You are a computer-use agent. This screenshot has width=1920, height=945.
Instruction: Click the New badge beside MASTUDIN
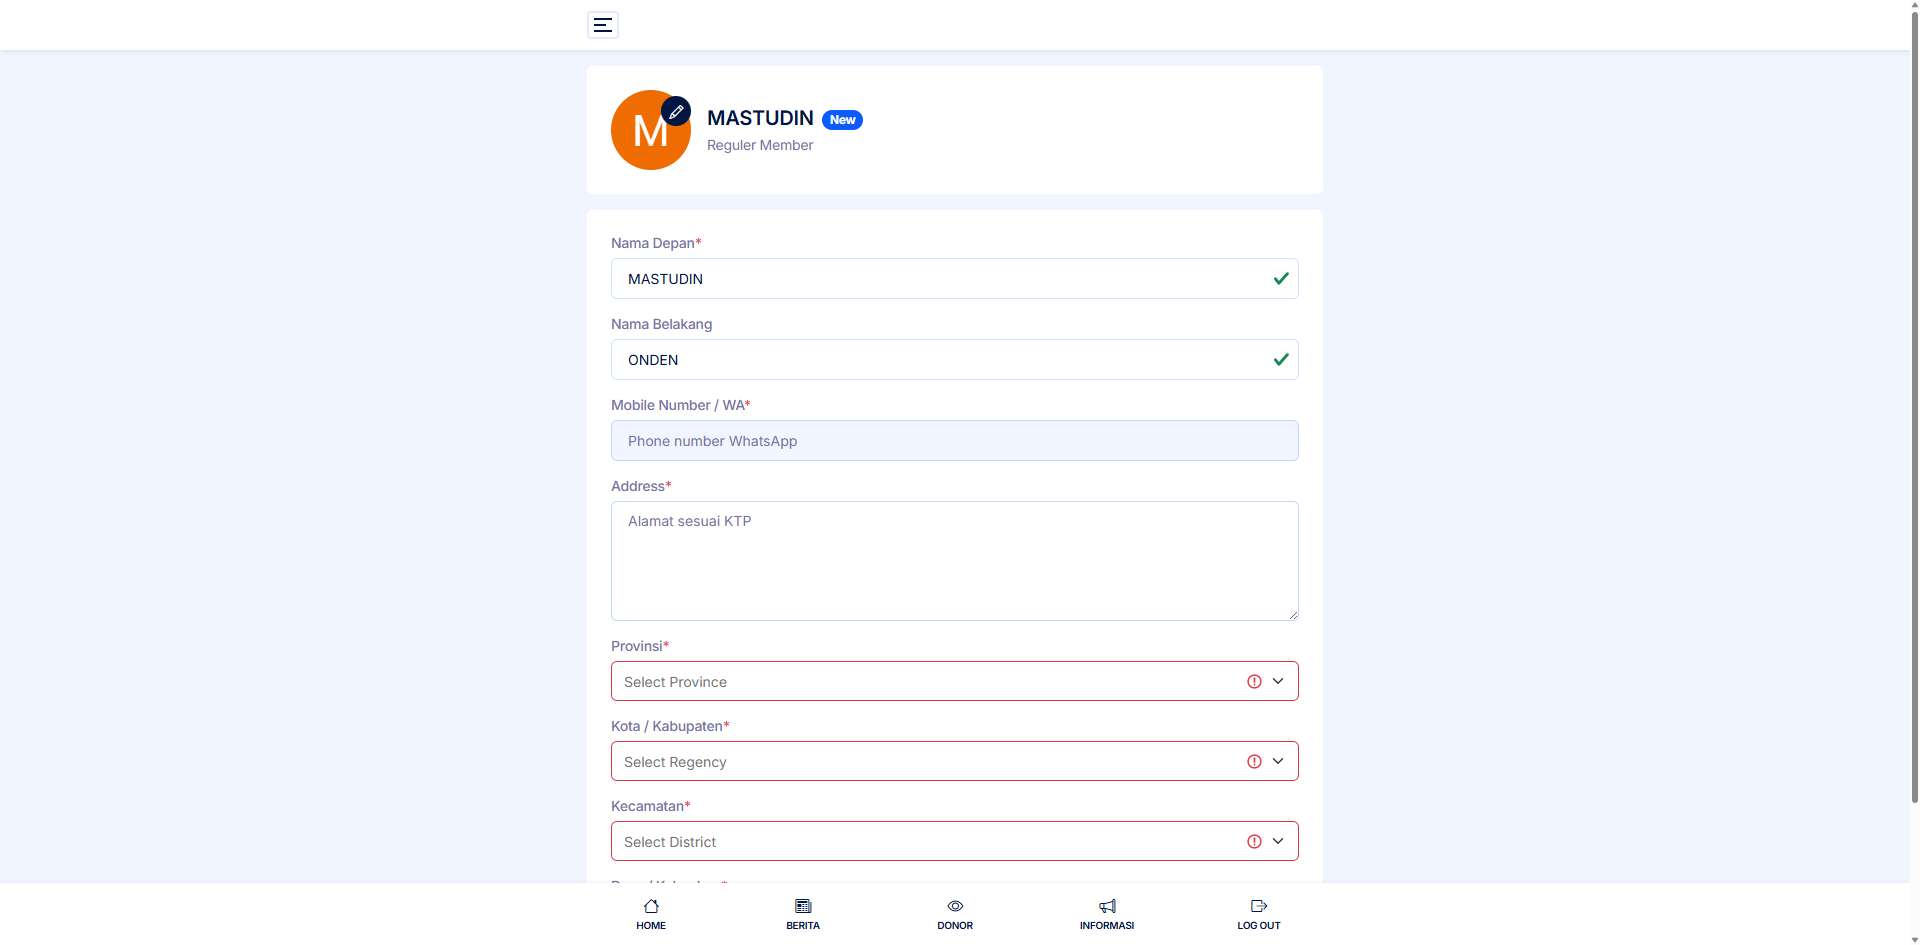tap(842, 120)
